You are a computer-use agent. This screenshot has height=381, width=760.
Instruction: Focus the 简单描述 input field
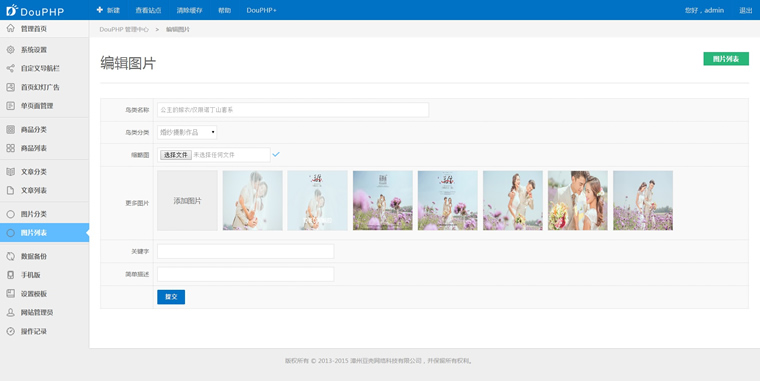pyautogui.click(x=245, y=274)
